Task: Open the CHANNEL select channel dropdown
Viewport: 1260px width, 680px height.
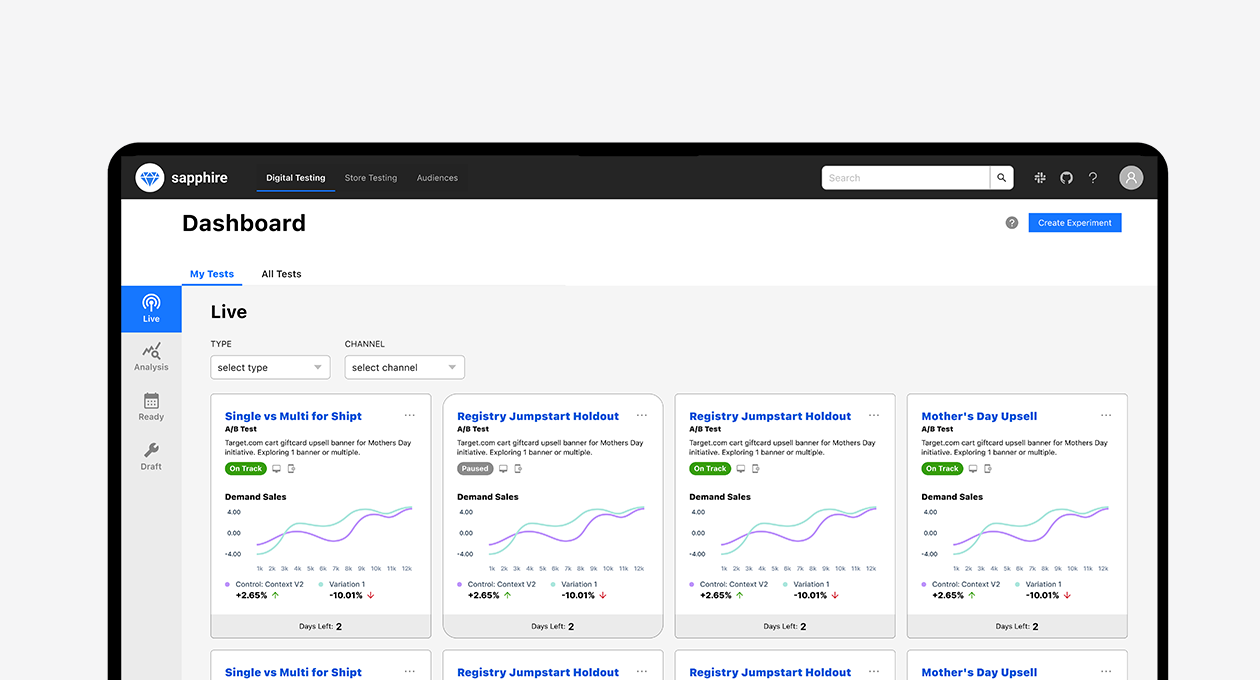Action: (x=404, y=367)
